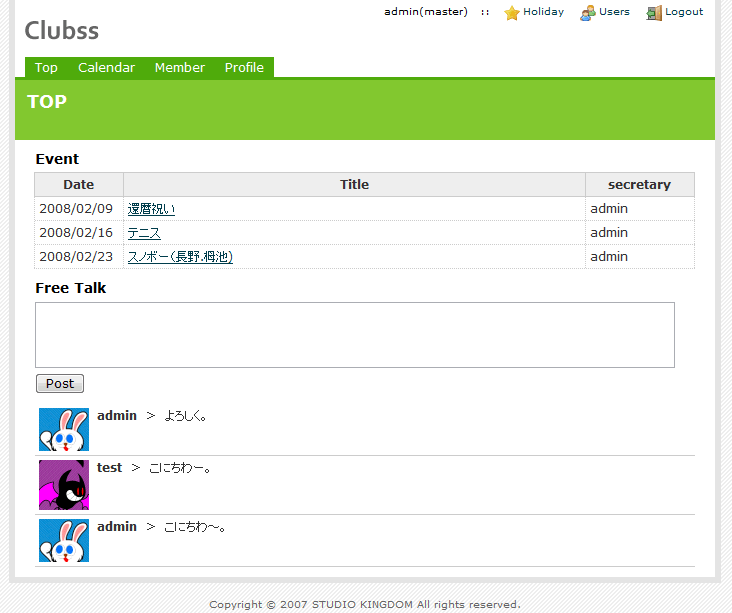Click admin's rabbit avatar beside よろしく。
Viewport: 732px width, 613px height.
tap(64, 430)
